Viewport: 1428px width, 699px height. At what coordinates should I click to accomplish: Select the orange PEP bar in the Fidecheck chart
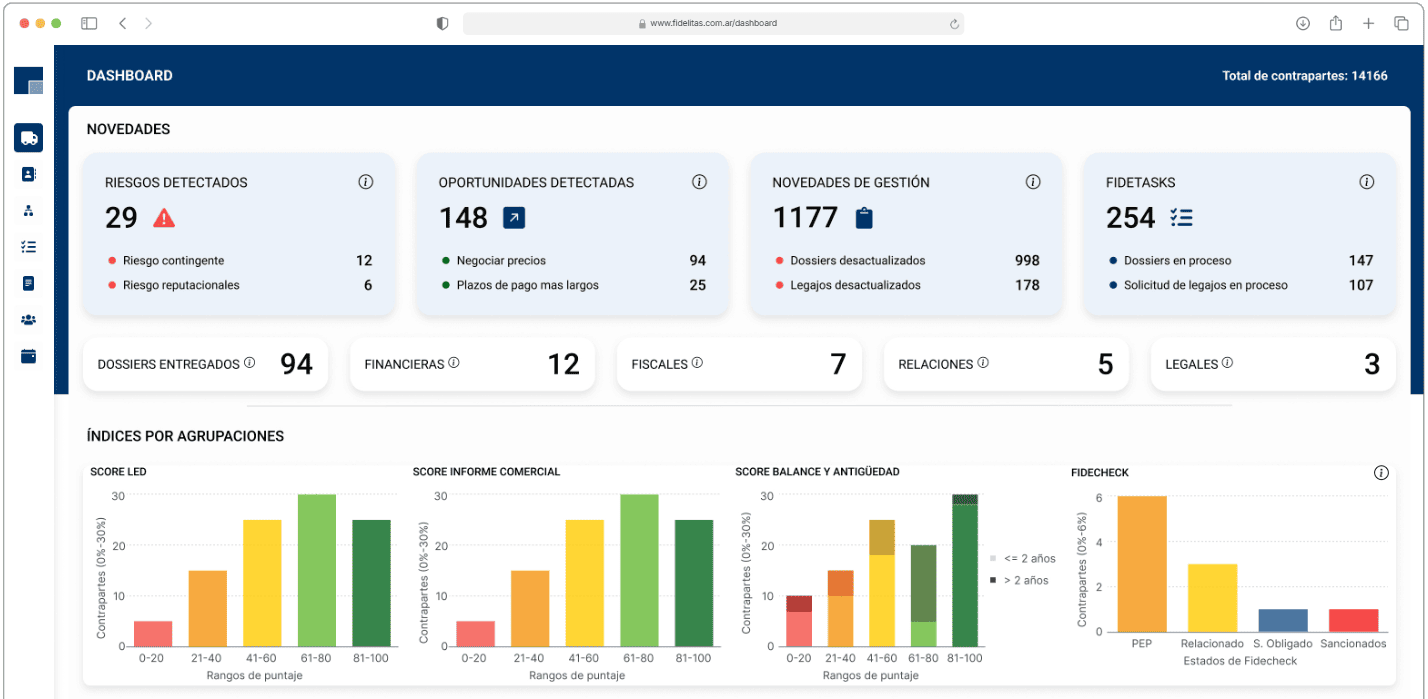click(x=1141, y=563)
